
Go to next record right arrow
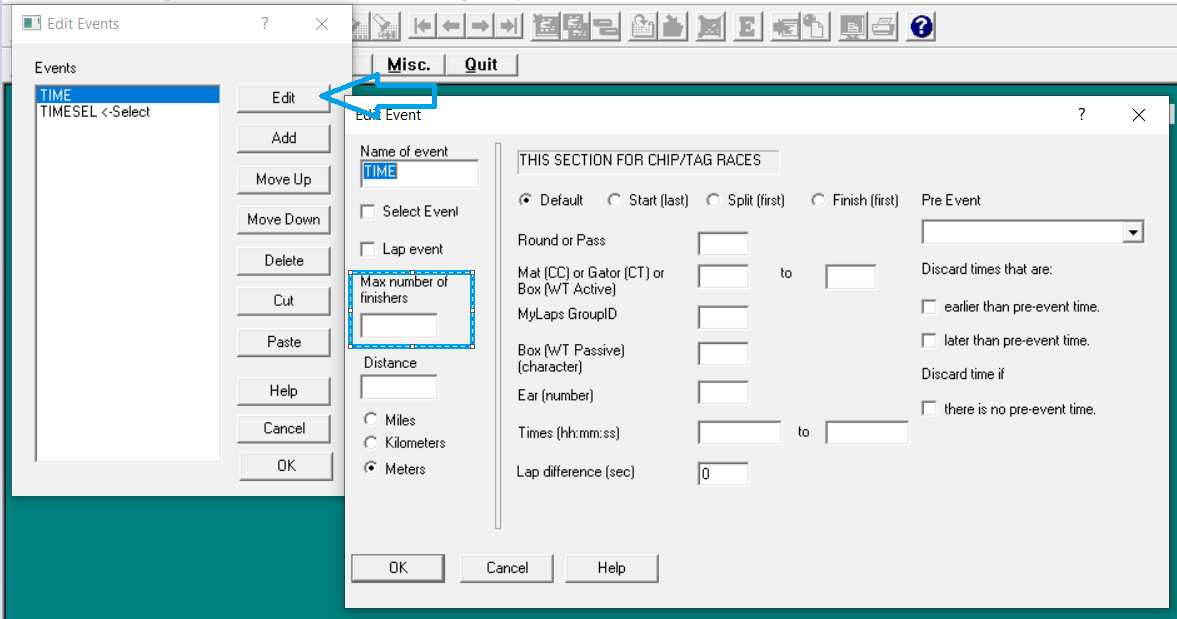[x=480, y=27]
